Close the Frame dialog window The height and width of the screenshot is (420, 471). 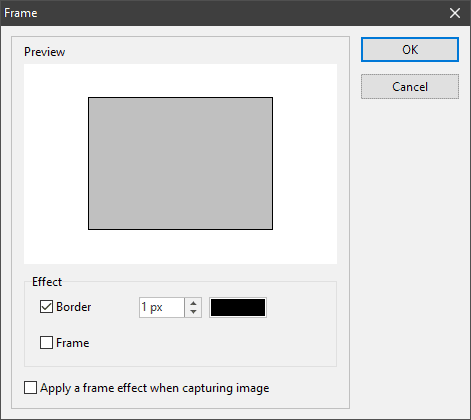pyautogui.click(x=455, y=13)
